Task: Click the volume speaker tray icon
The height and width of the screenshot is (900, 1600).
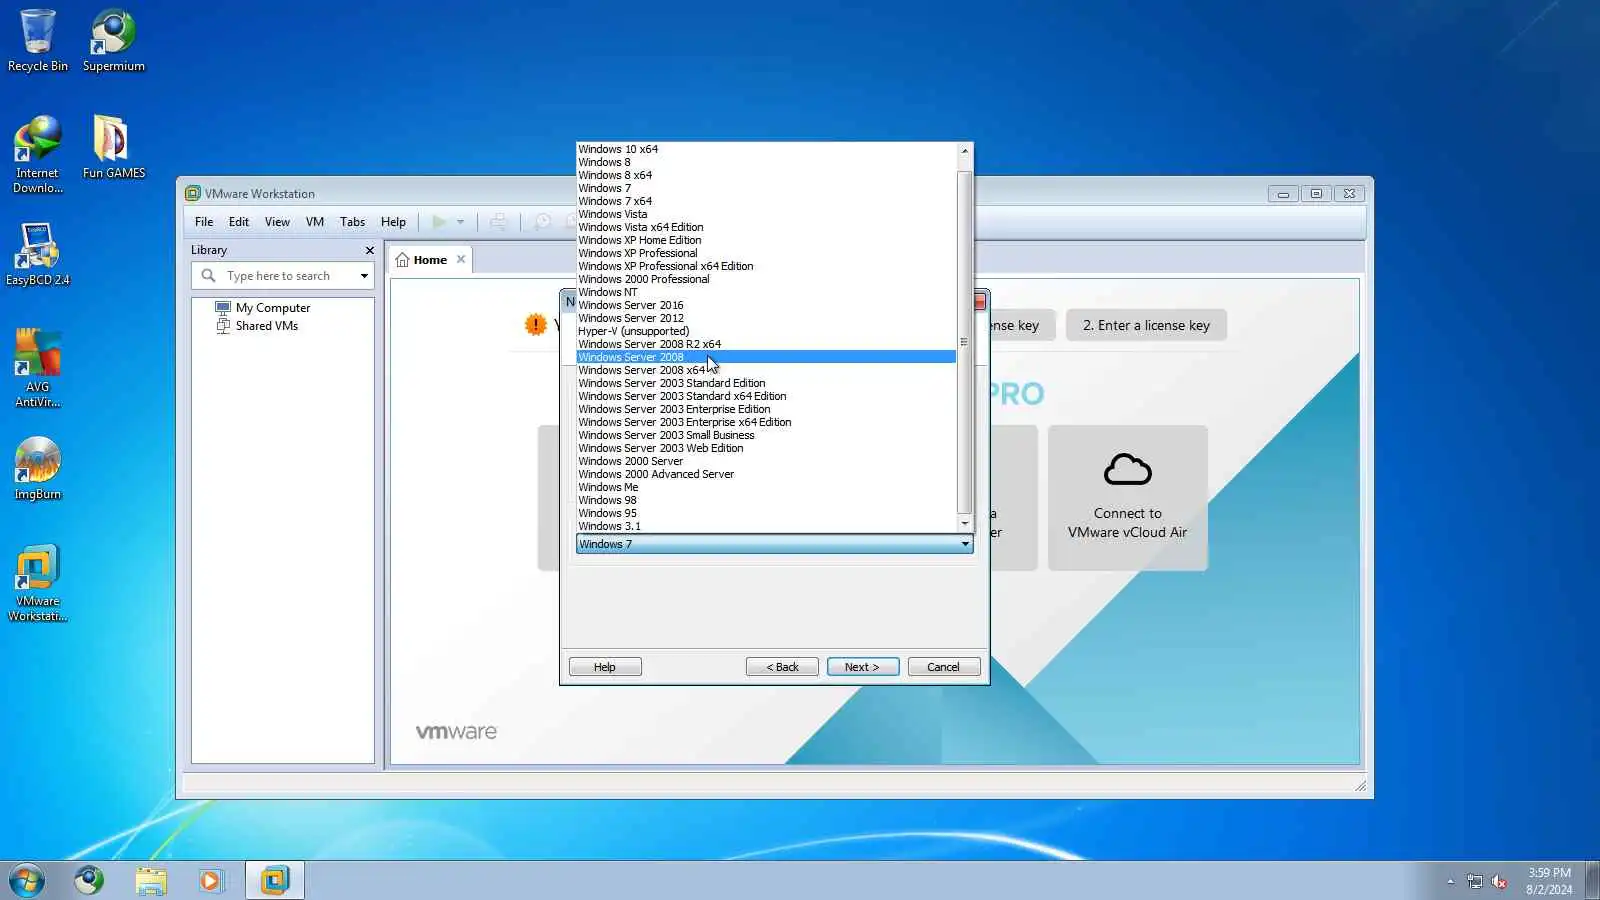Action: 1499,881
